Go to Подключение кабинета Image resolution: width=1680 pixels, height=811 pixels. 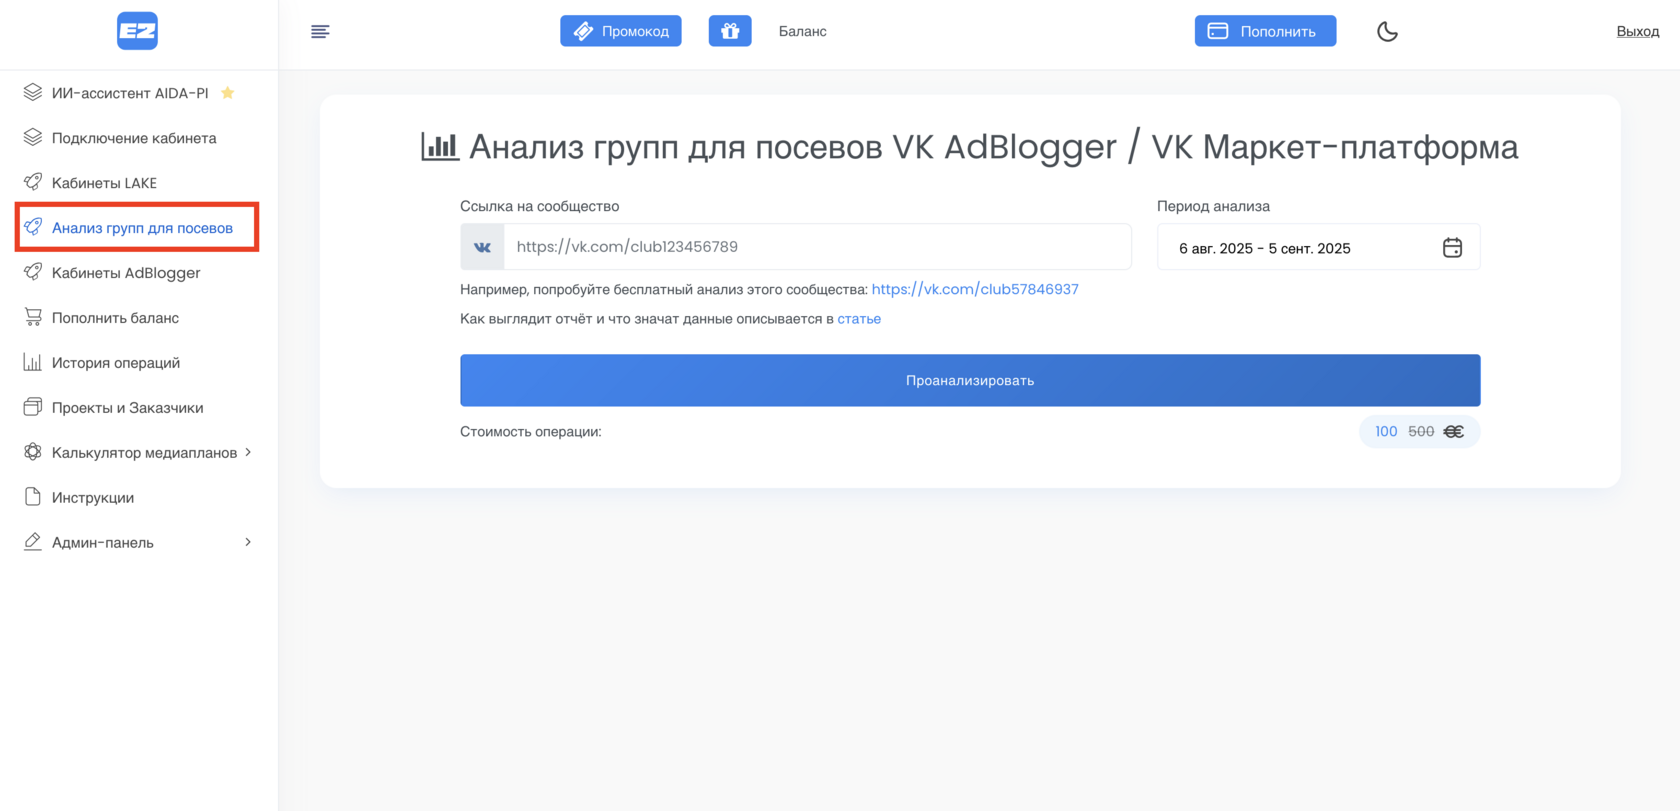click(134, 138)
